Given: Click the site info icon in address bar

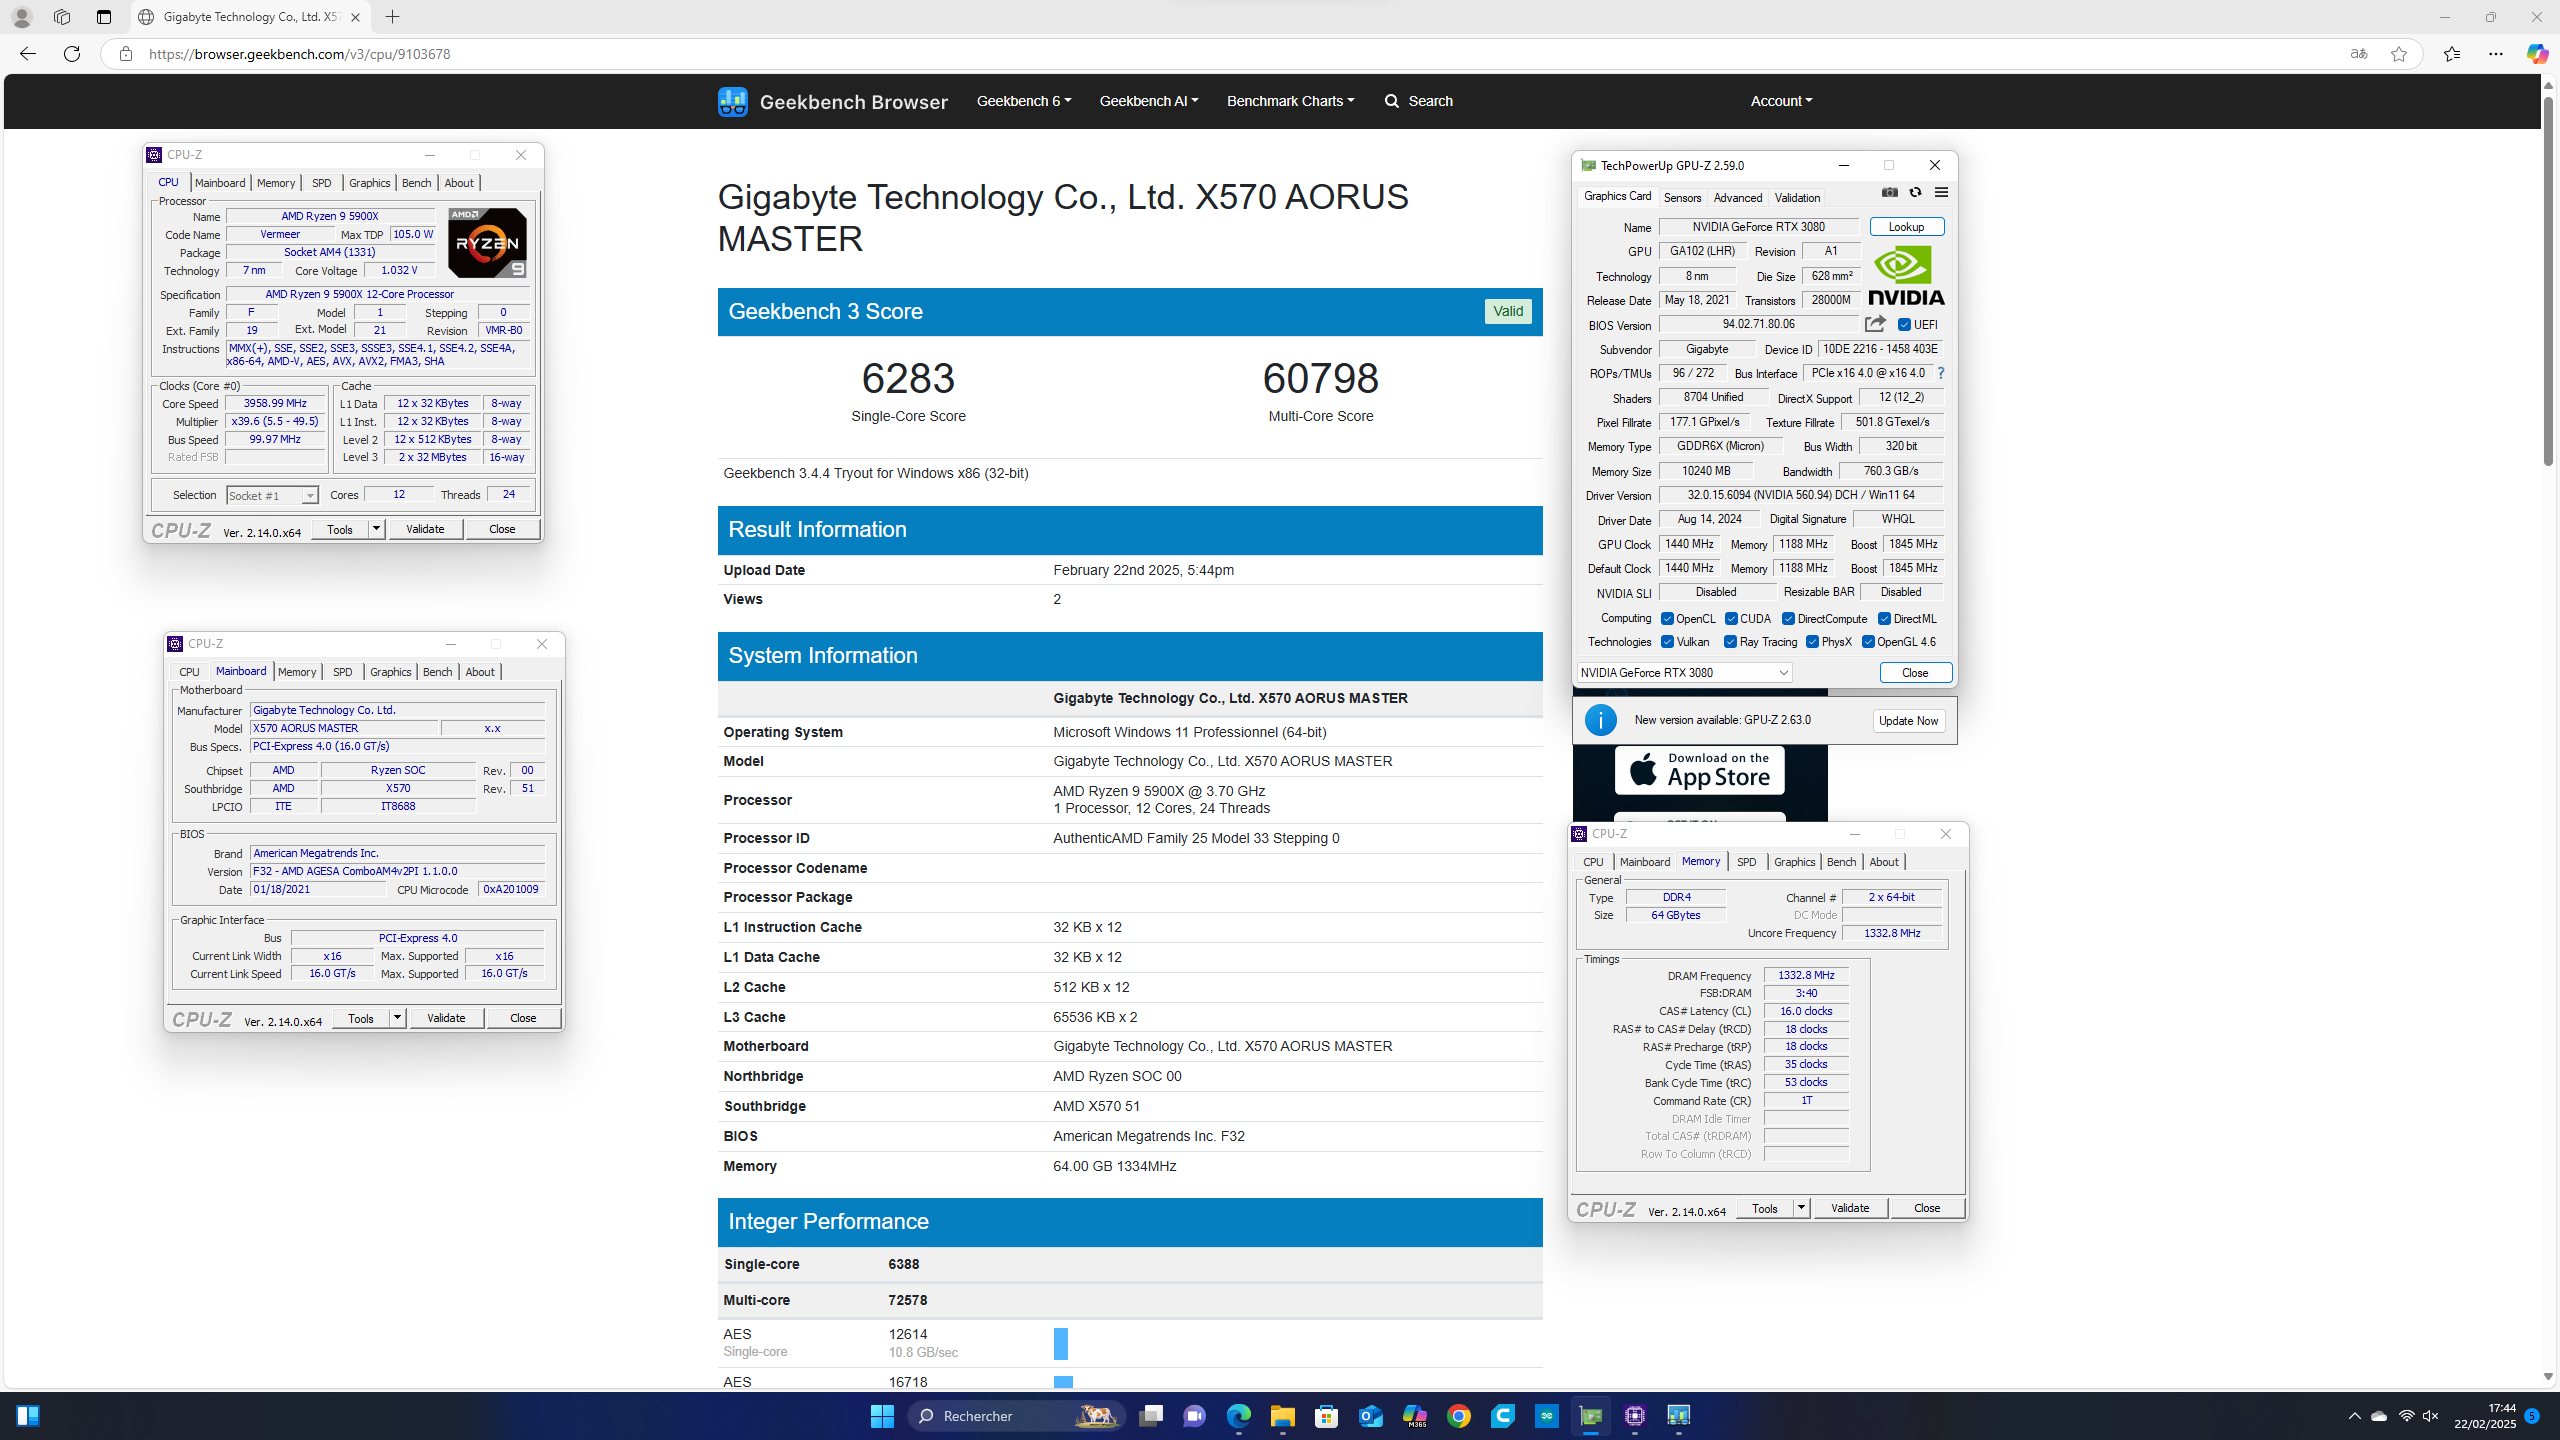Looking at the screenshot, I should pyautogui.click(x=125, y=54).
